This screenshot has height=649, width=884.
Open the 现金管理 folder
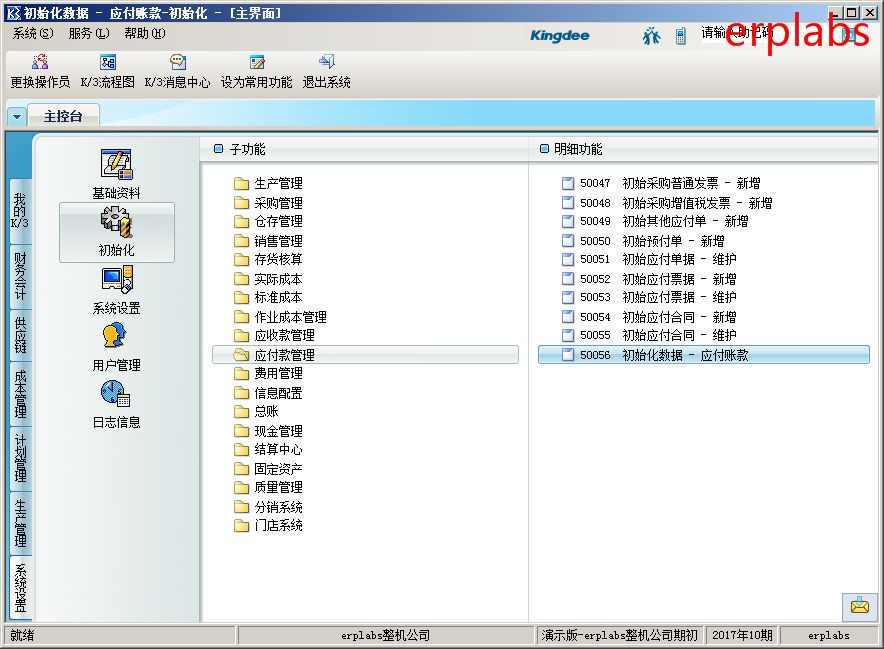(x=268, y=431)
